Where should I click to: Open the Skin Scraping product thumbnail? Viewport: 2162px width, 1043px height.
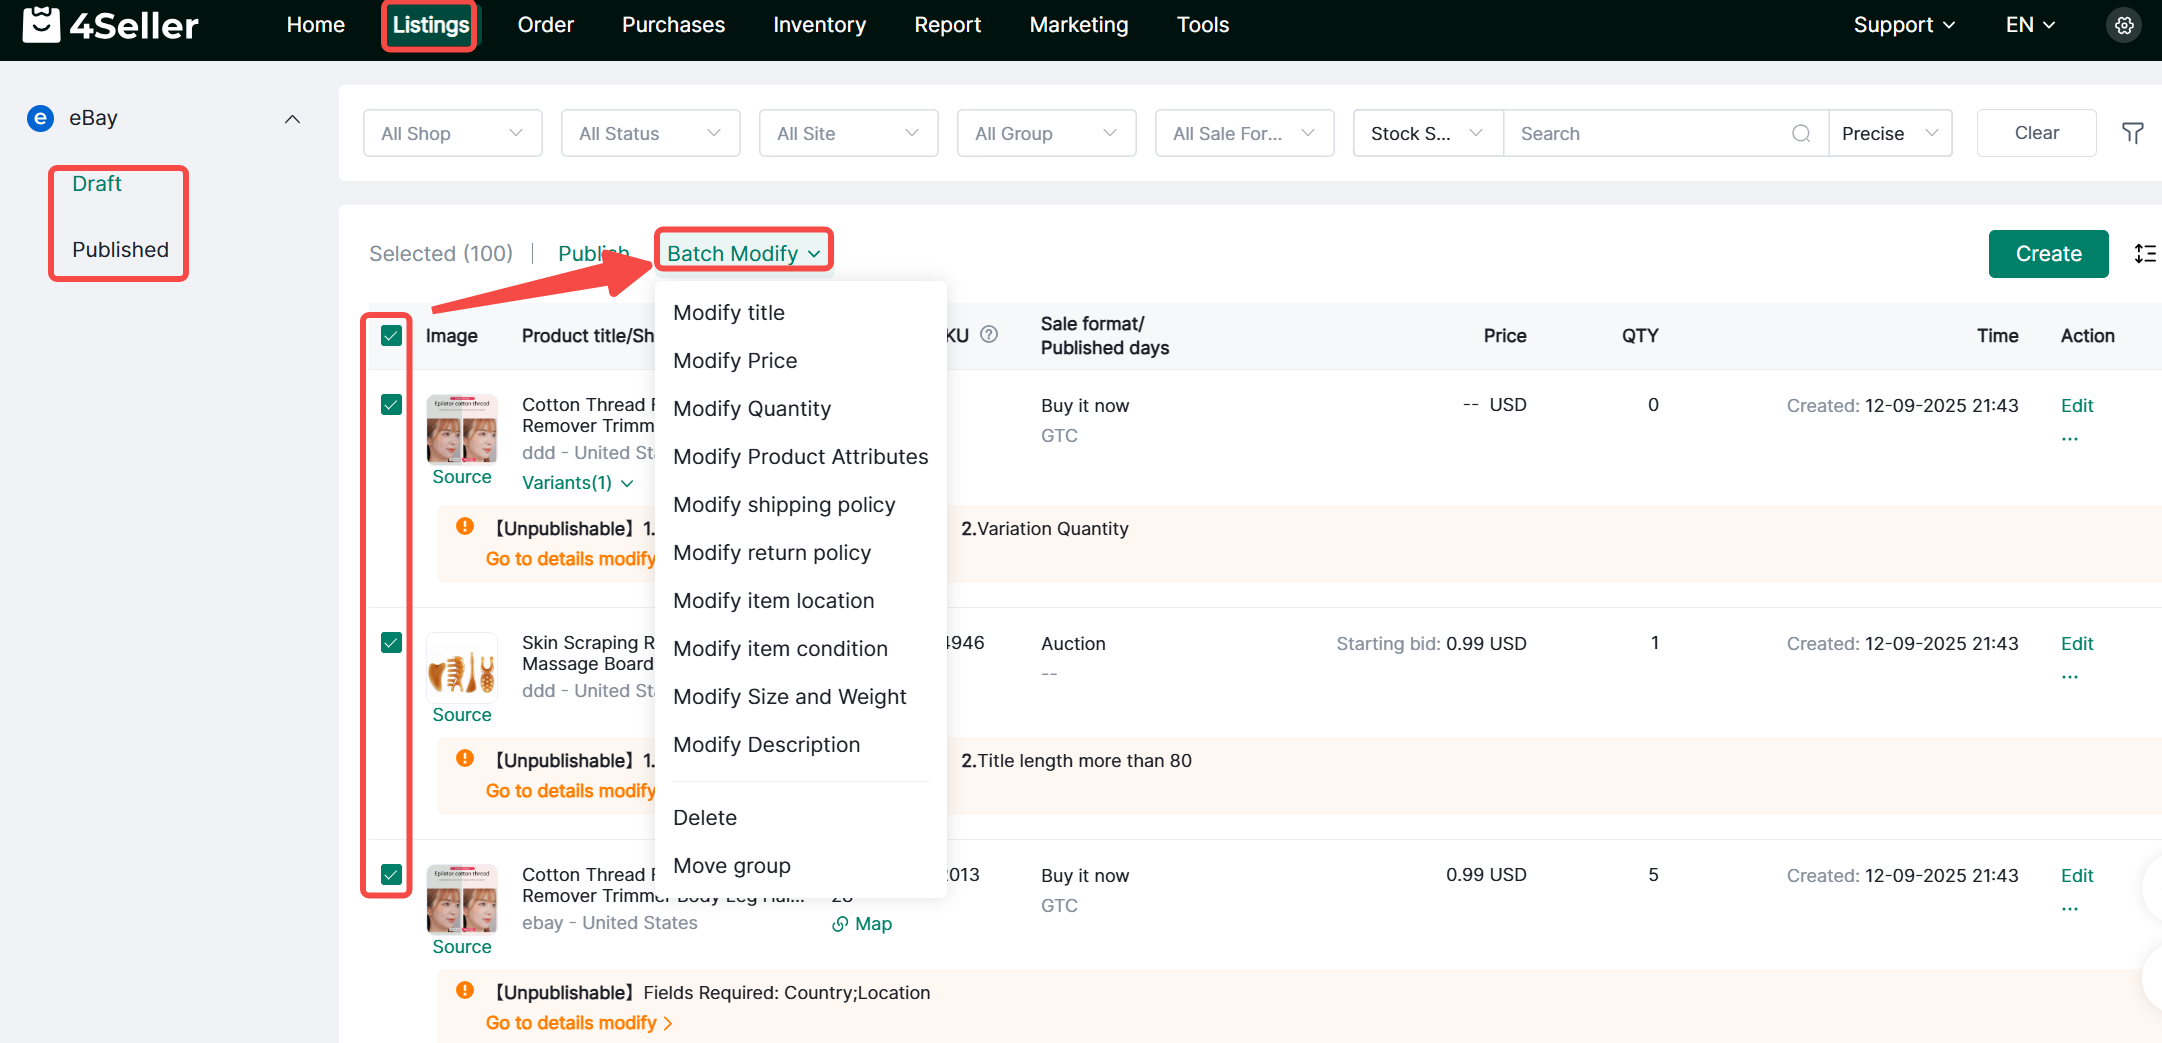tap(461, 669)
